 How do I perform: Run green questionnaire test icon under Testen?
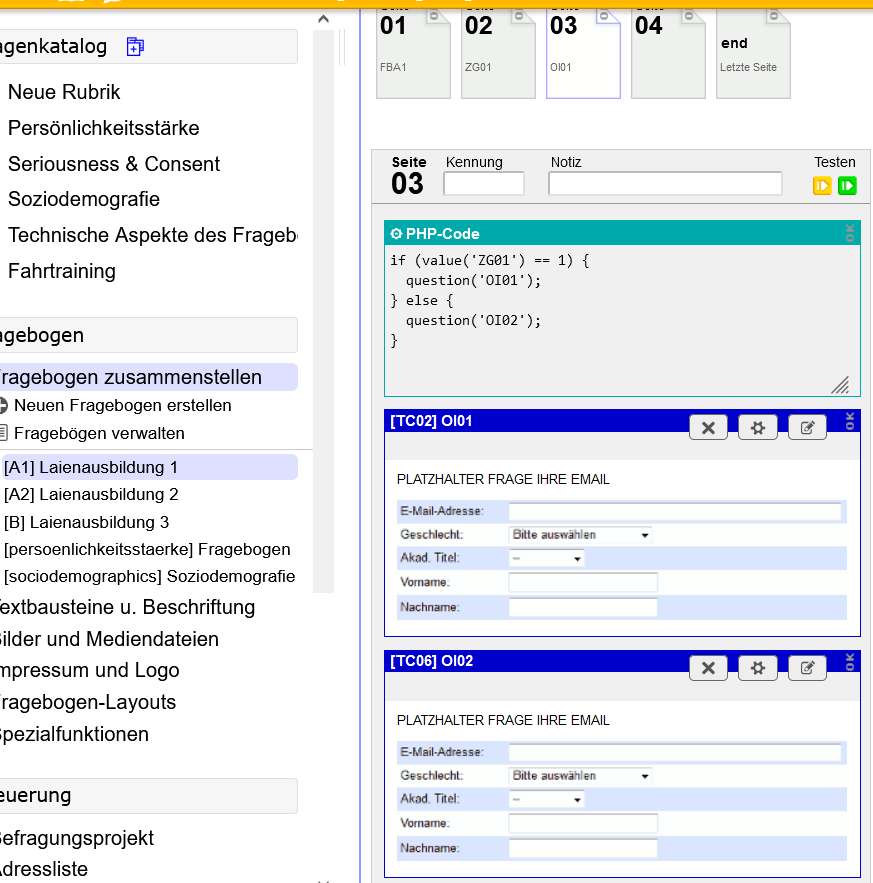(x=847, y=185)
